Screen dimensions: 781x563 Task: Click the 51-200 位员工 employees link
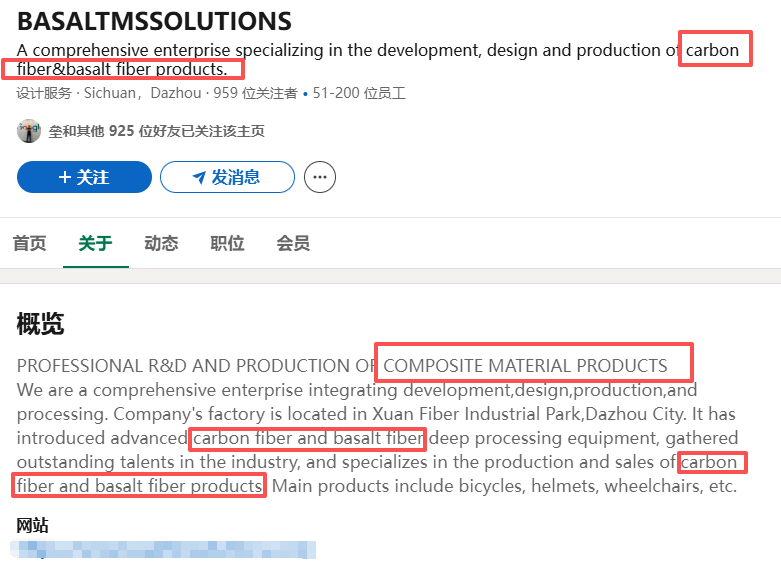point(359,94)
